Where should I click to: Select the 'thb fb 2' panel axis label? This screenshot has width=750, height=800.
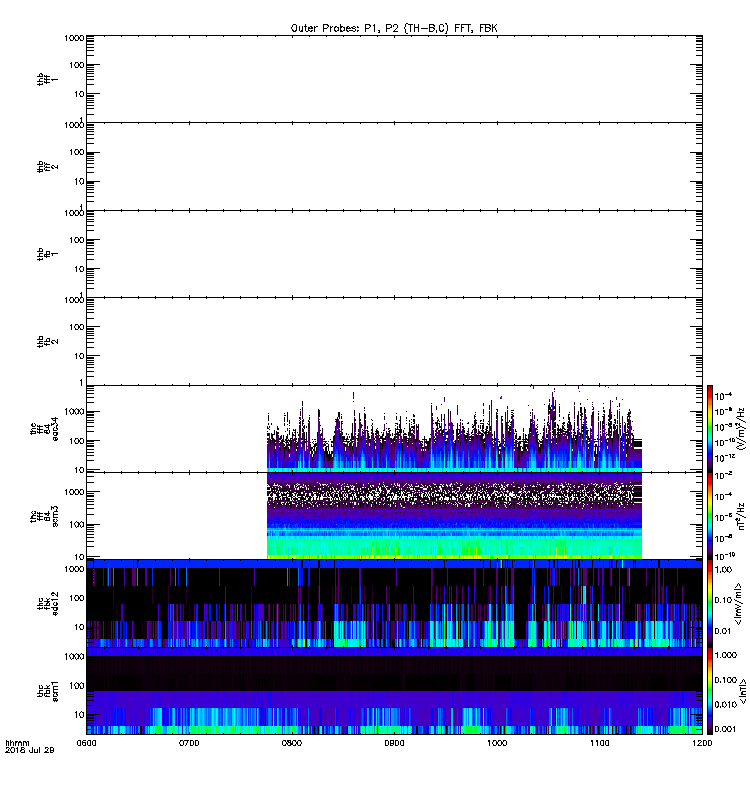click(x=47, y=341)
